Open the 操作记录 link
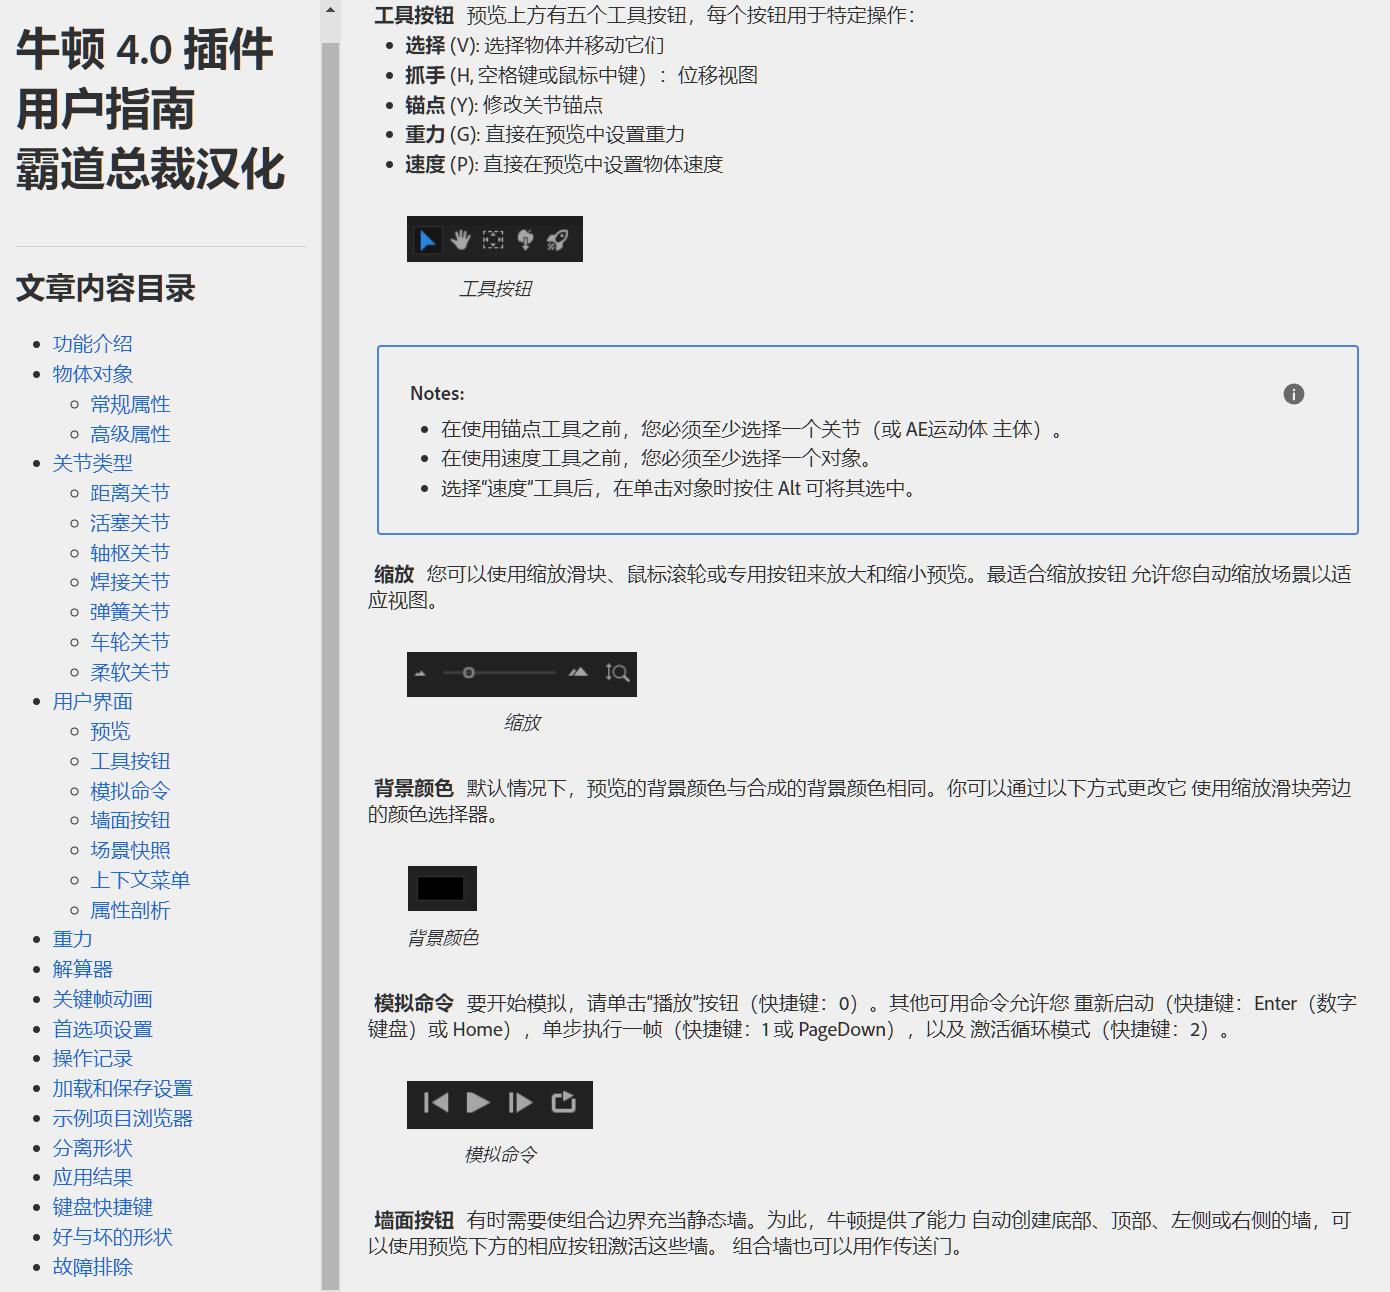 coord(93,1058)
